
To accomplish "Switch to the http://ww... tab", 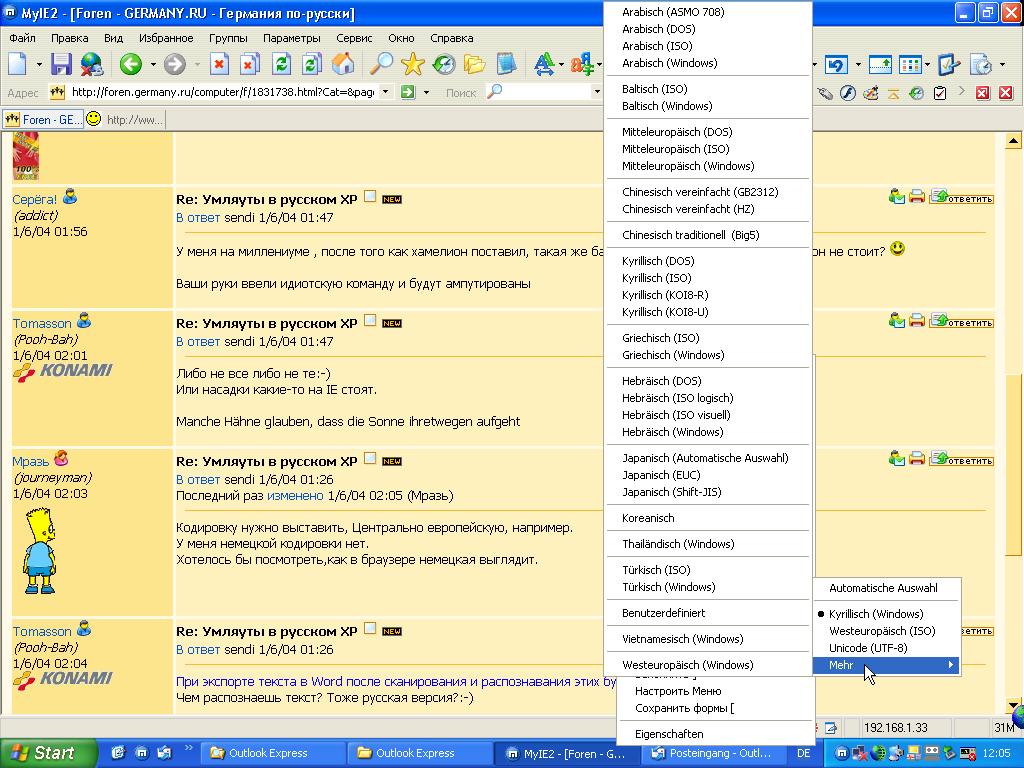I will click(x=125, y=120).
